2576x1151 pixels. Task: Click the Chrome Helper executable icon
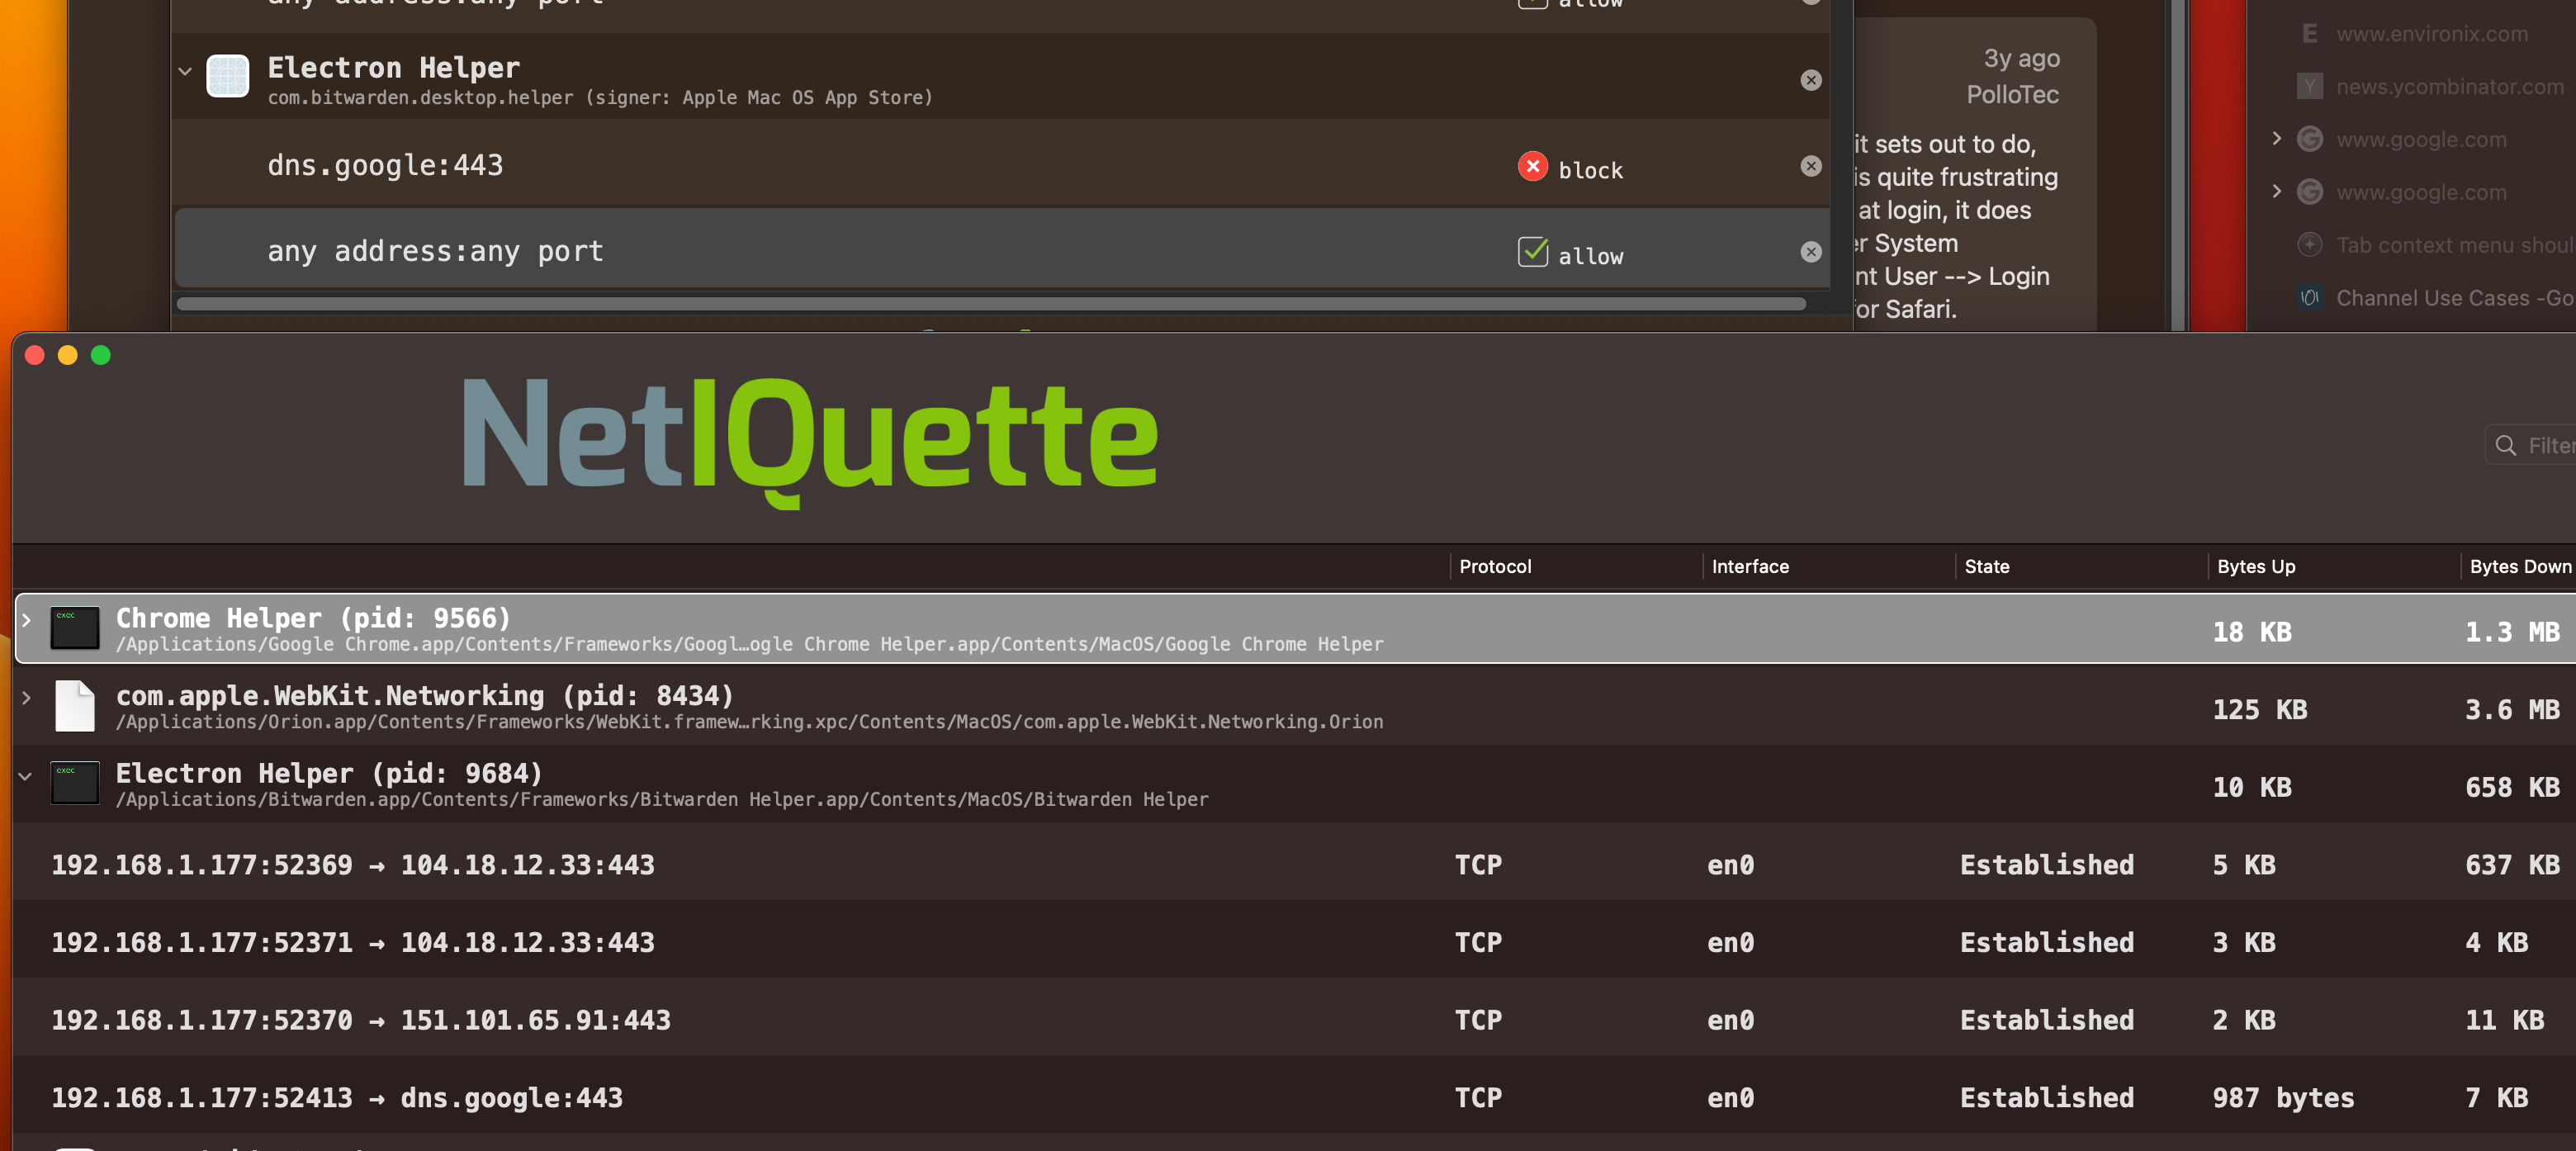(x=75, y=628)
